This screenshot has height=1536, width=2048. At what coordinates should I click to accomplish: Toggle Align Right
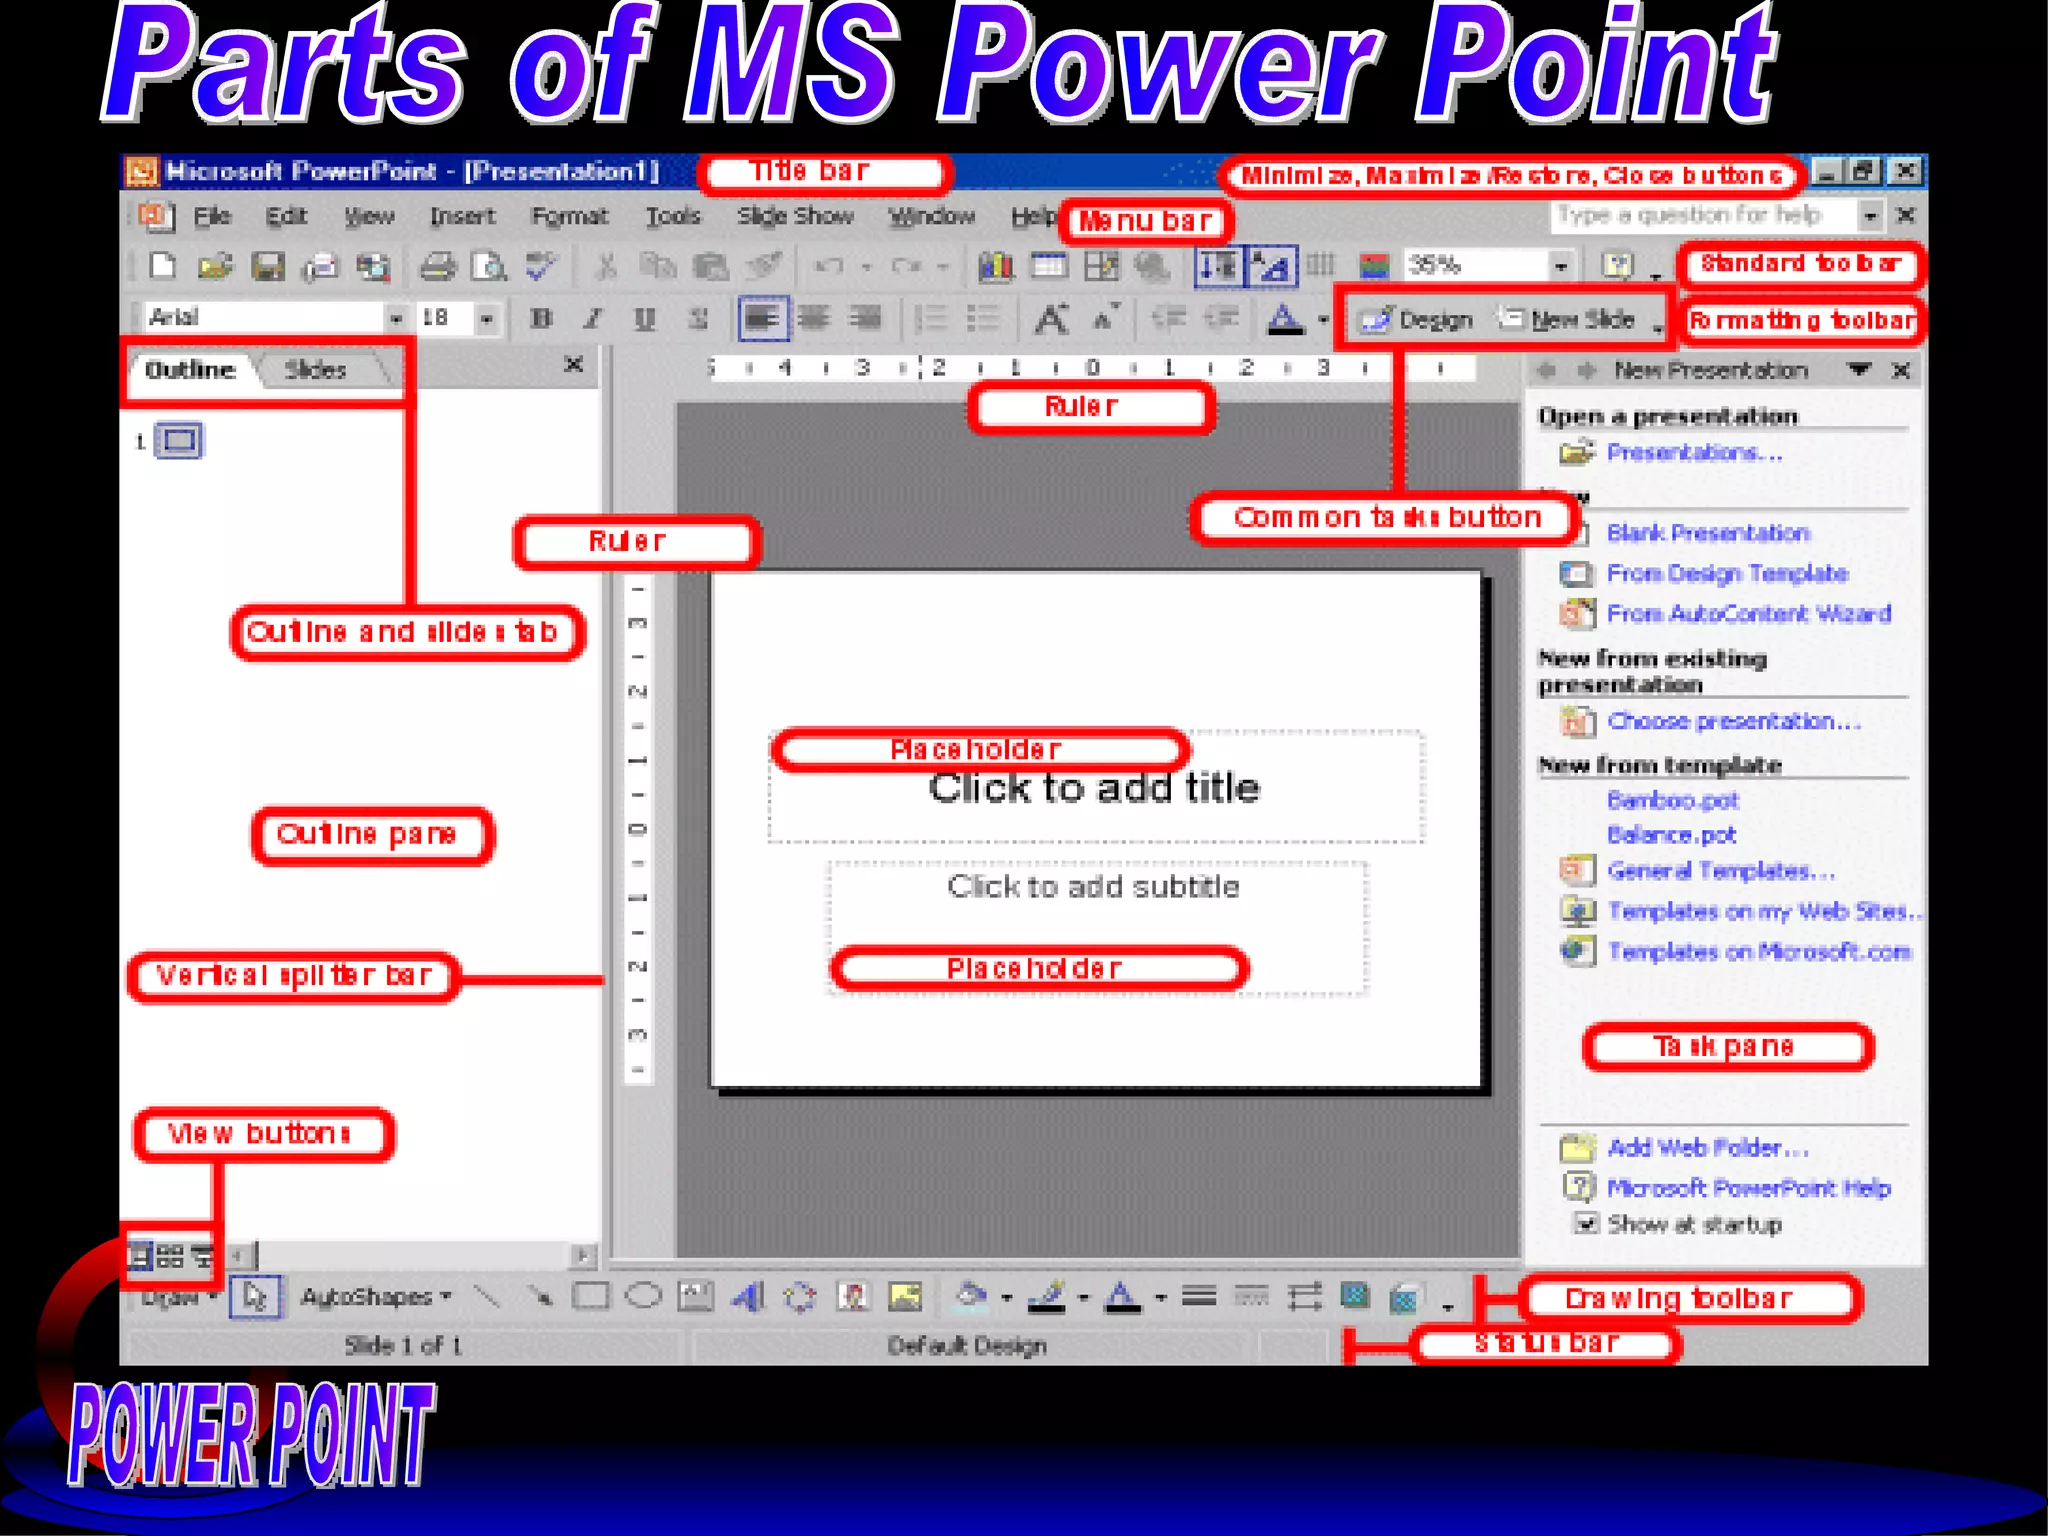(x=865, y=319)
